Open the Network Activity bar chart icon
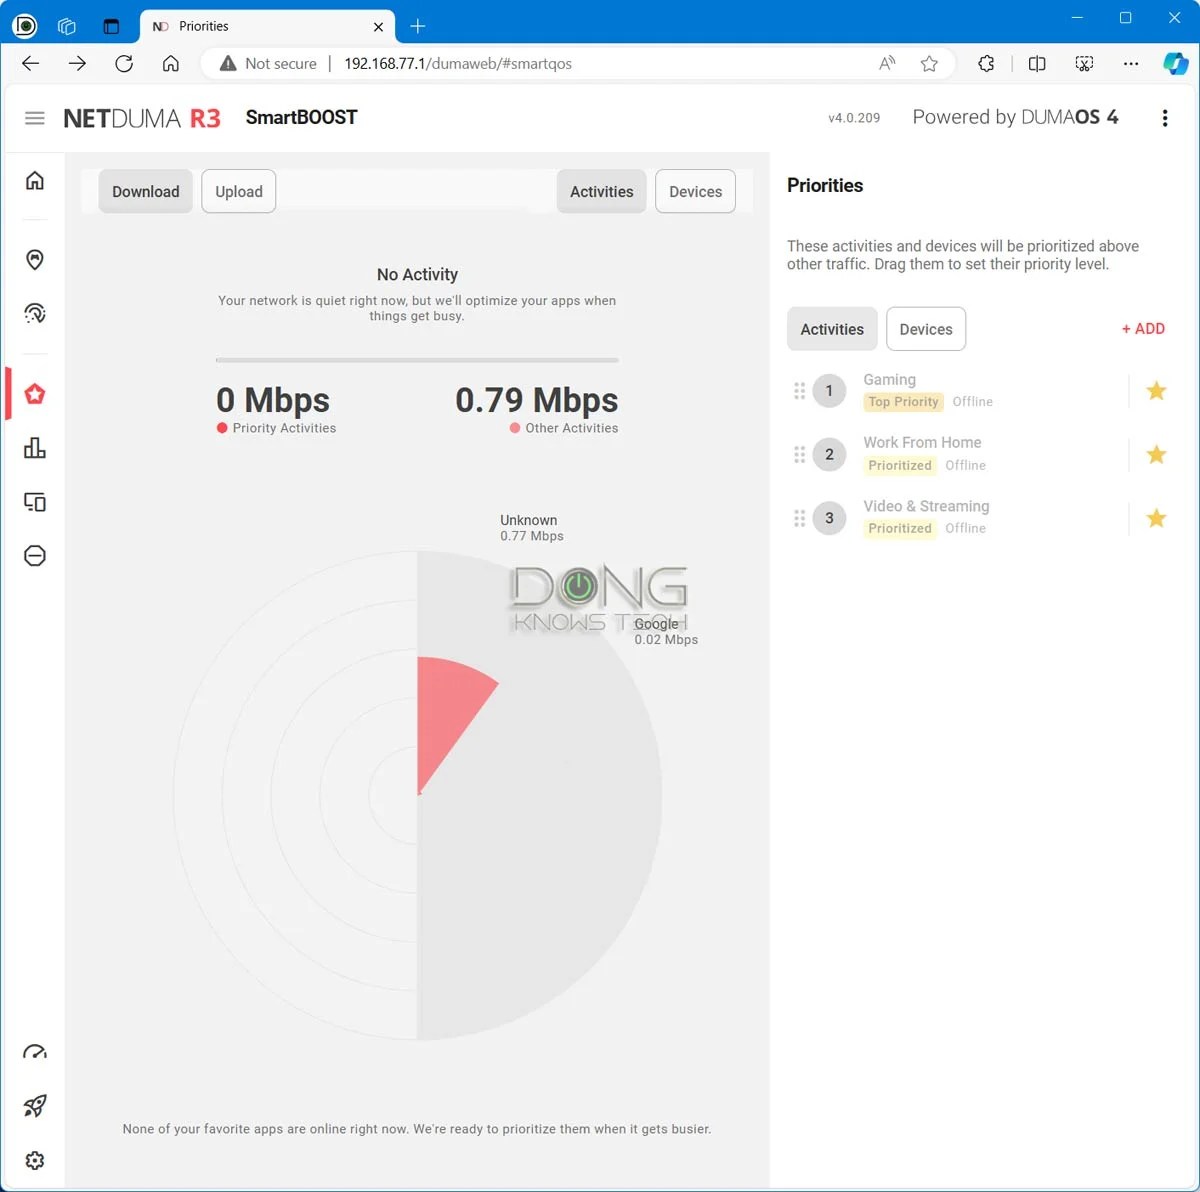Screen dimensions: 1200x1192 point(35,448)
